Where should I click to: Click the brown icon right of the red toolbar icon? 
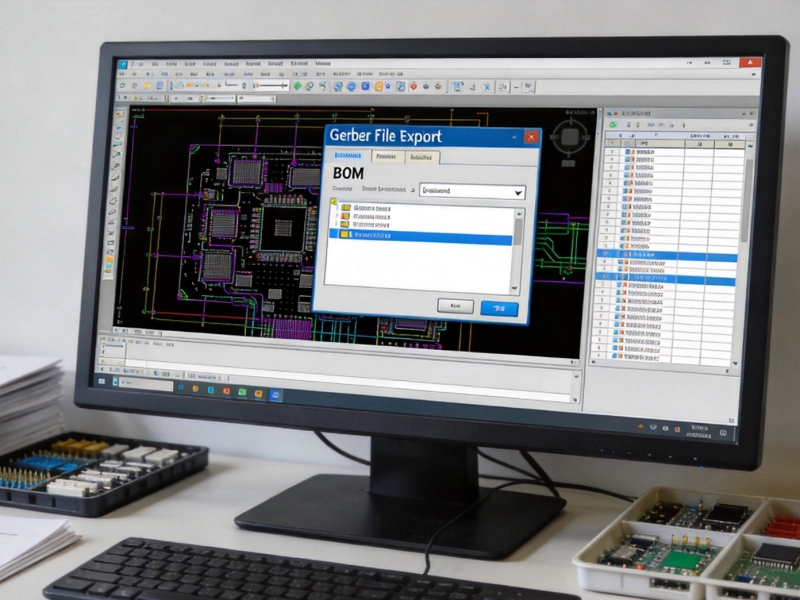click(438, 87)
